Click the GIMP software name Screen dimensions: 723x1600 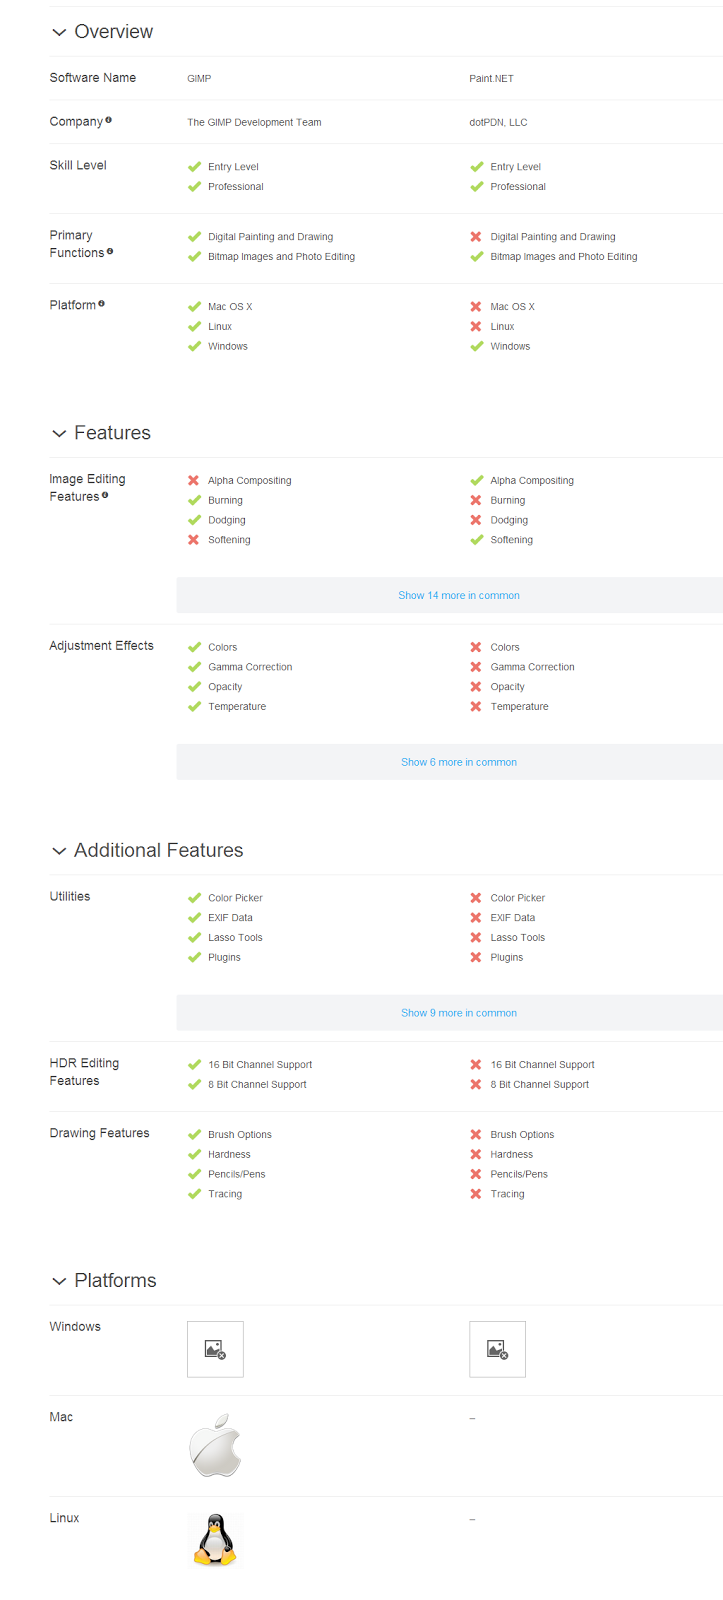click(199, 78)
